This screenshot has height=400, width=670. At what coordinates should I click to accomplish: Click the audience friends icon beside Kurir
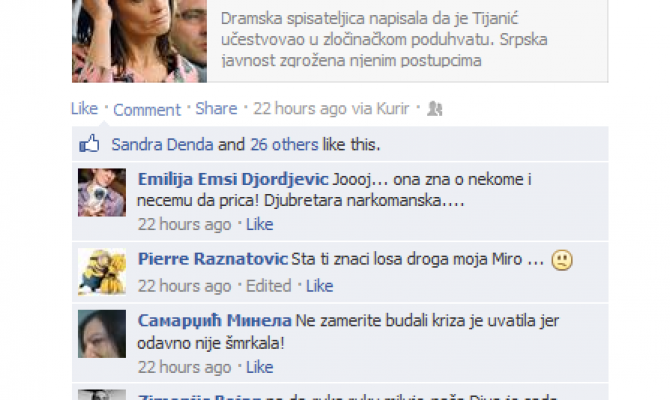[x=435, y=109]
